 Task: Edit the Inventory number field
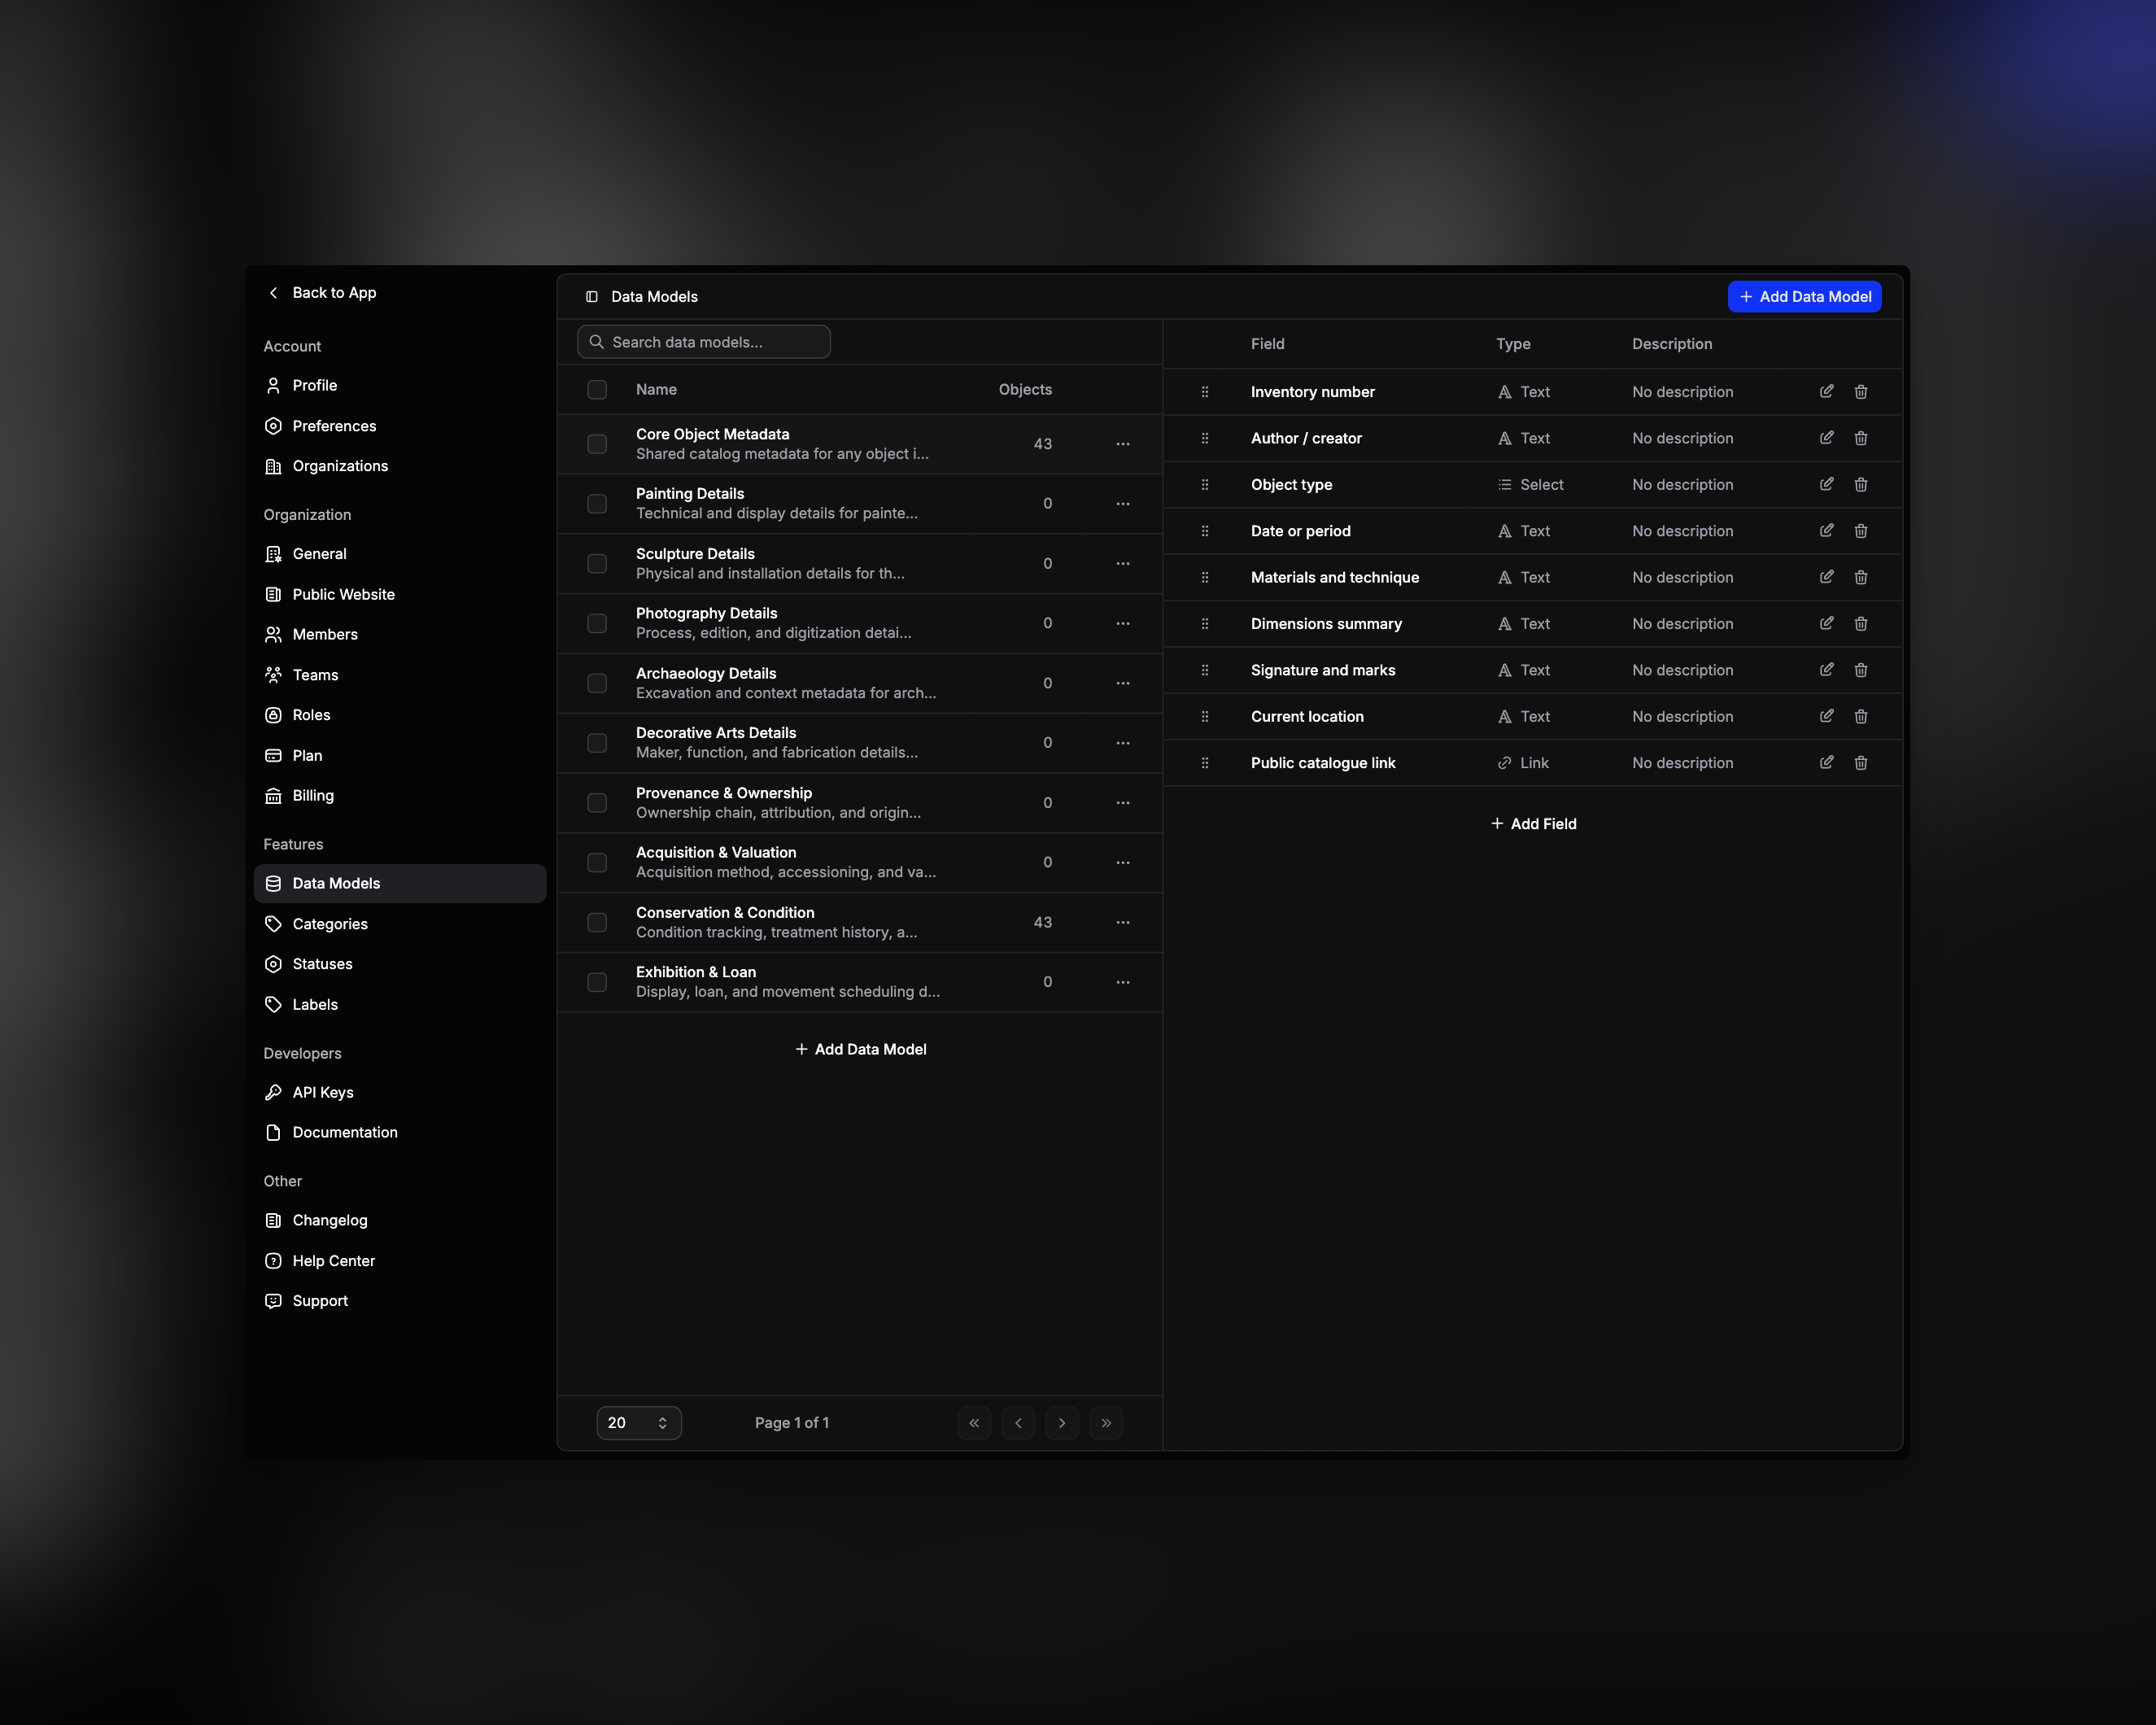click(x=1826, y=391)
